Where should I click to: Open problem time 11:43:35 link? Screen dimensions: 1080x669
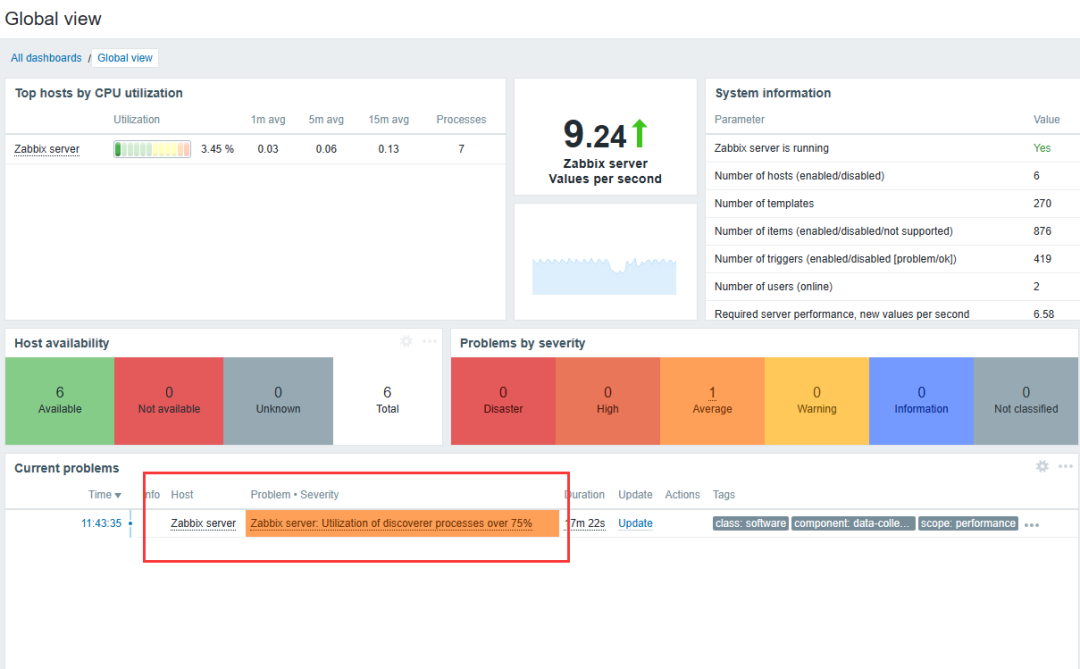[x=101, y=523]
